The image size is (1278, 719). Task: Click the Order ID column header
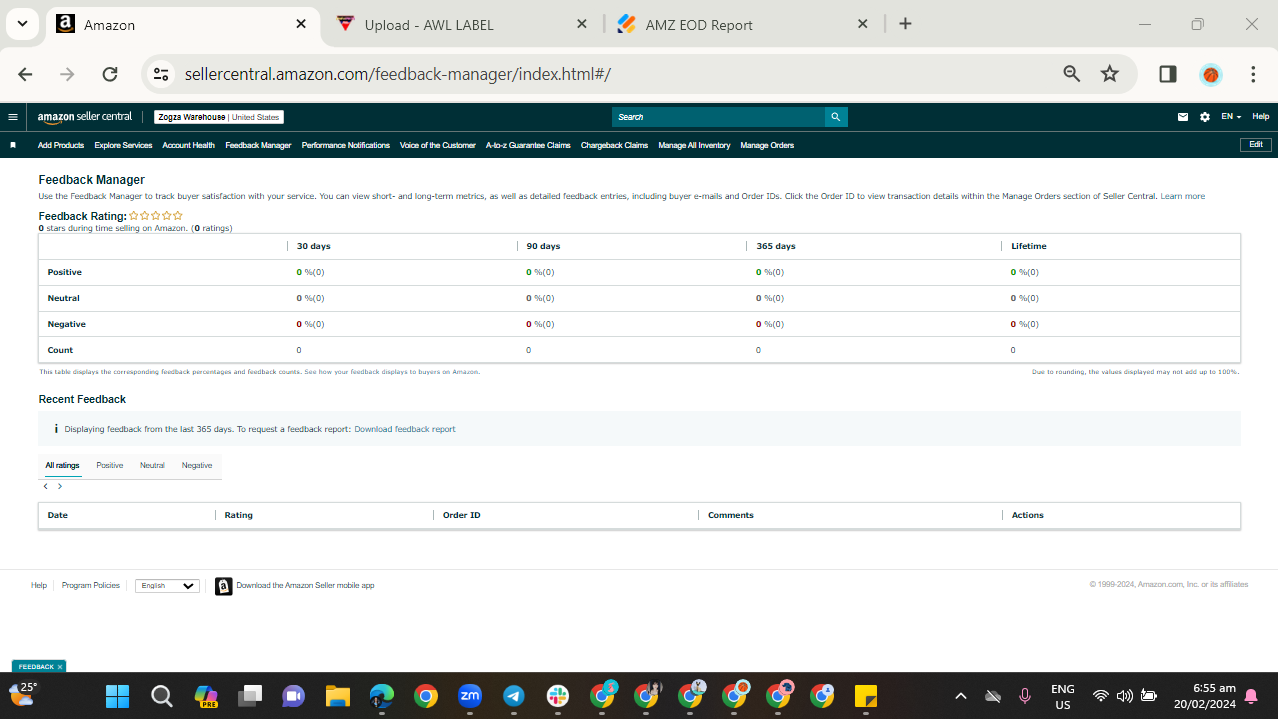pyautogui.click(x=462, y=516)
